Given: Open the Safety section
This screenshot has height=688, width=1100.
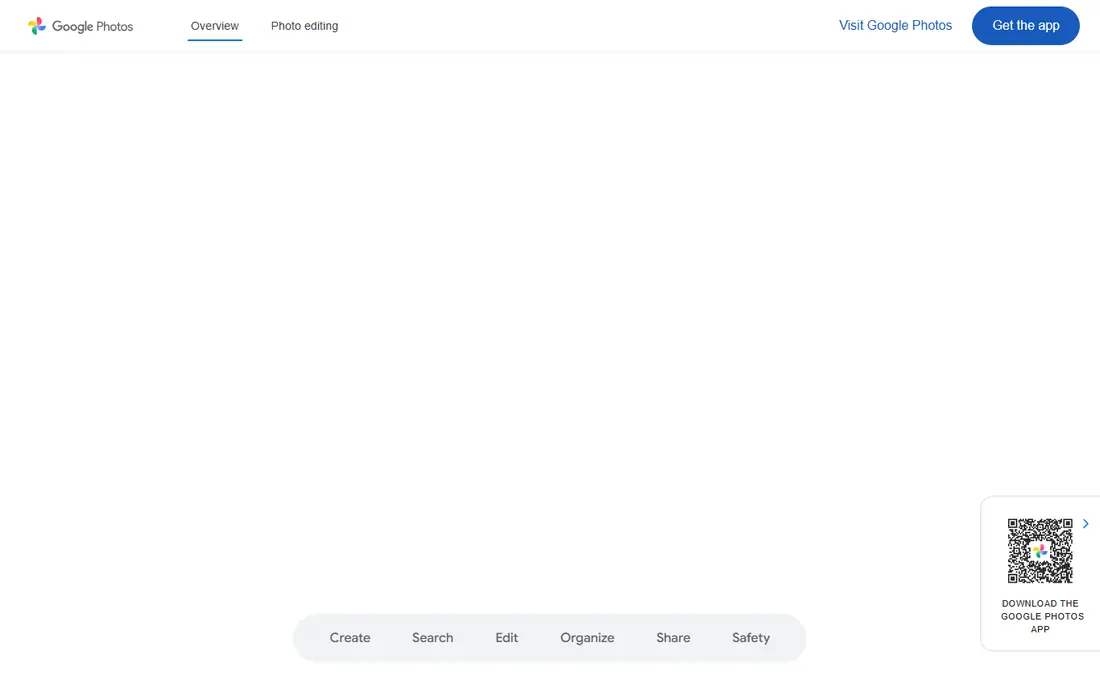Looking at the screenshot, I should click(x=751, y=638).
